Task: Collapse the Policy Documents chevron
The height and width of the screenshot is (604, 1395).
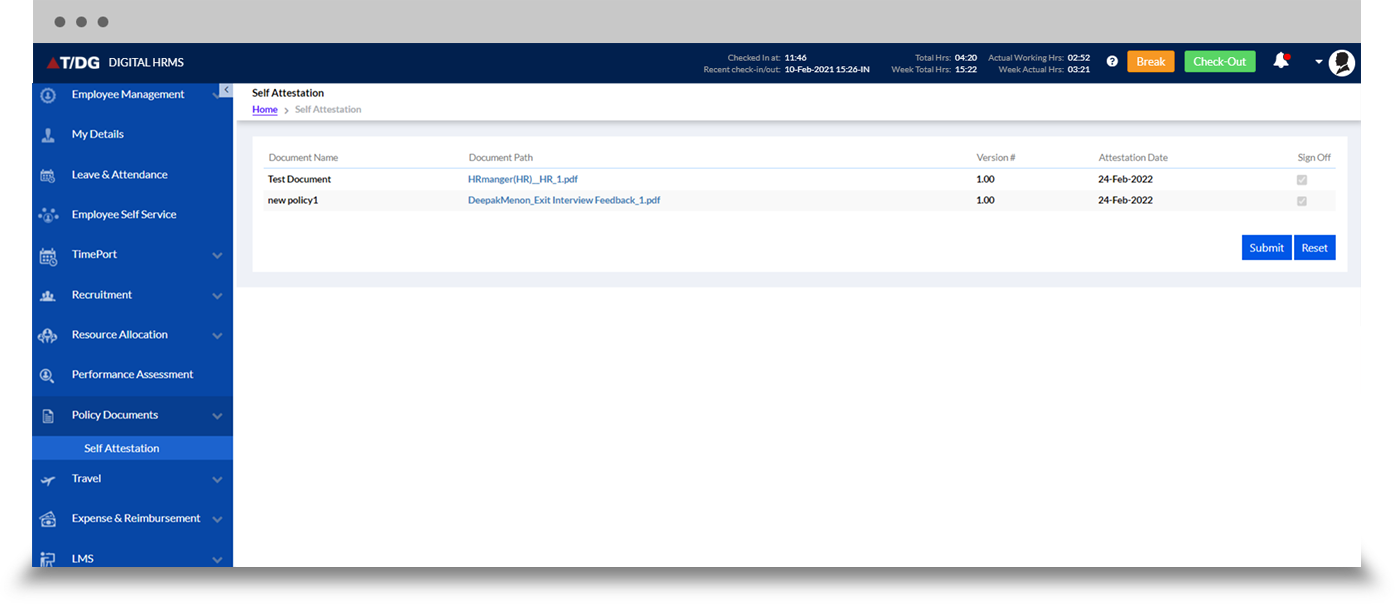Action: click(217, 416)
